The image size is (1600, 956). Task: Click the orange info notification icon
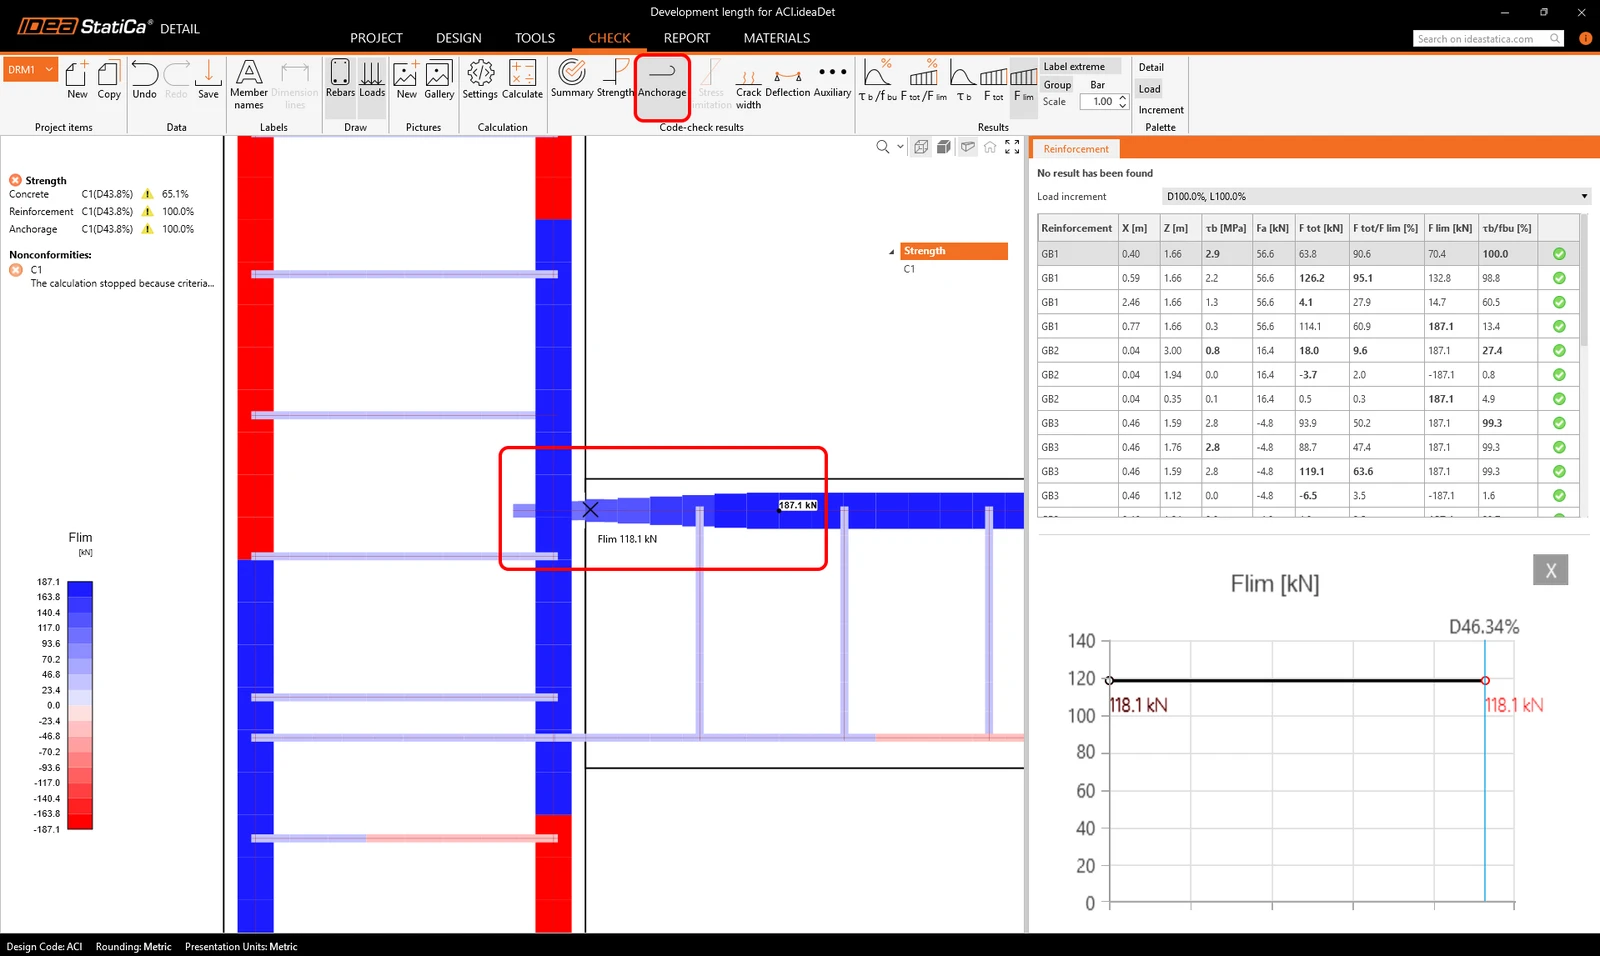[x=1585, y=39]
